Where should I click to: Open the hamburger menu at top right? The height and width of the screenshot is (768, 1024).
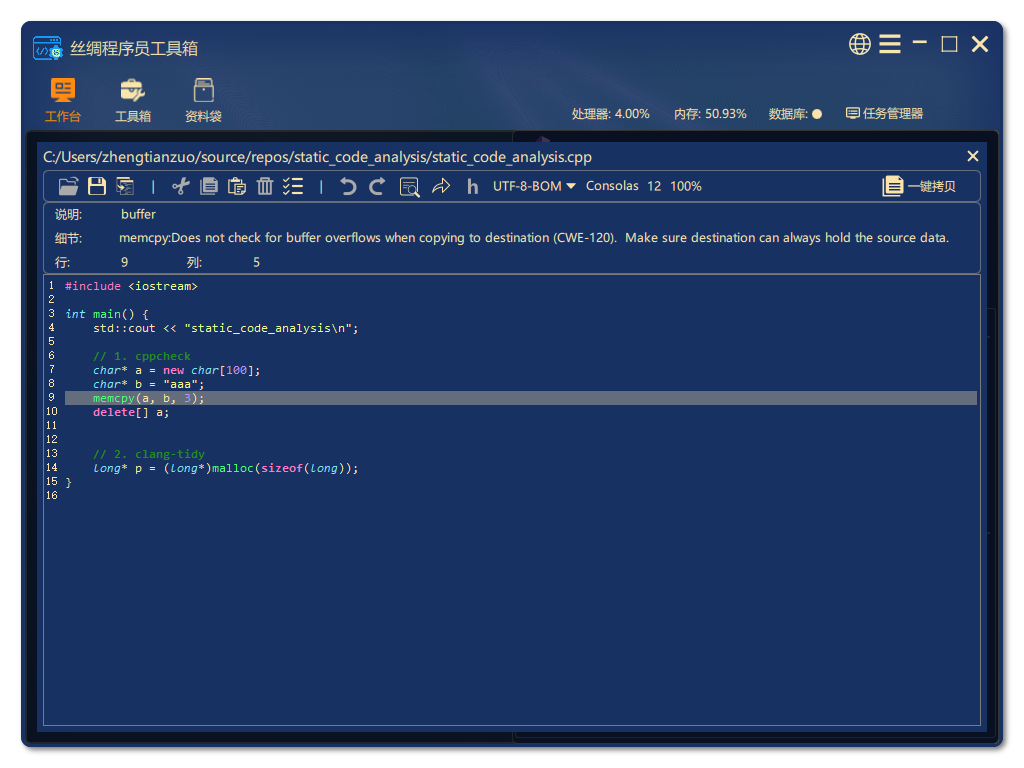[890, 44]
